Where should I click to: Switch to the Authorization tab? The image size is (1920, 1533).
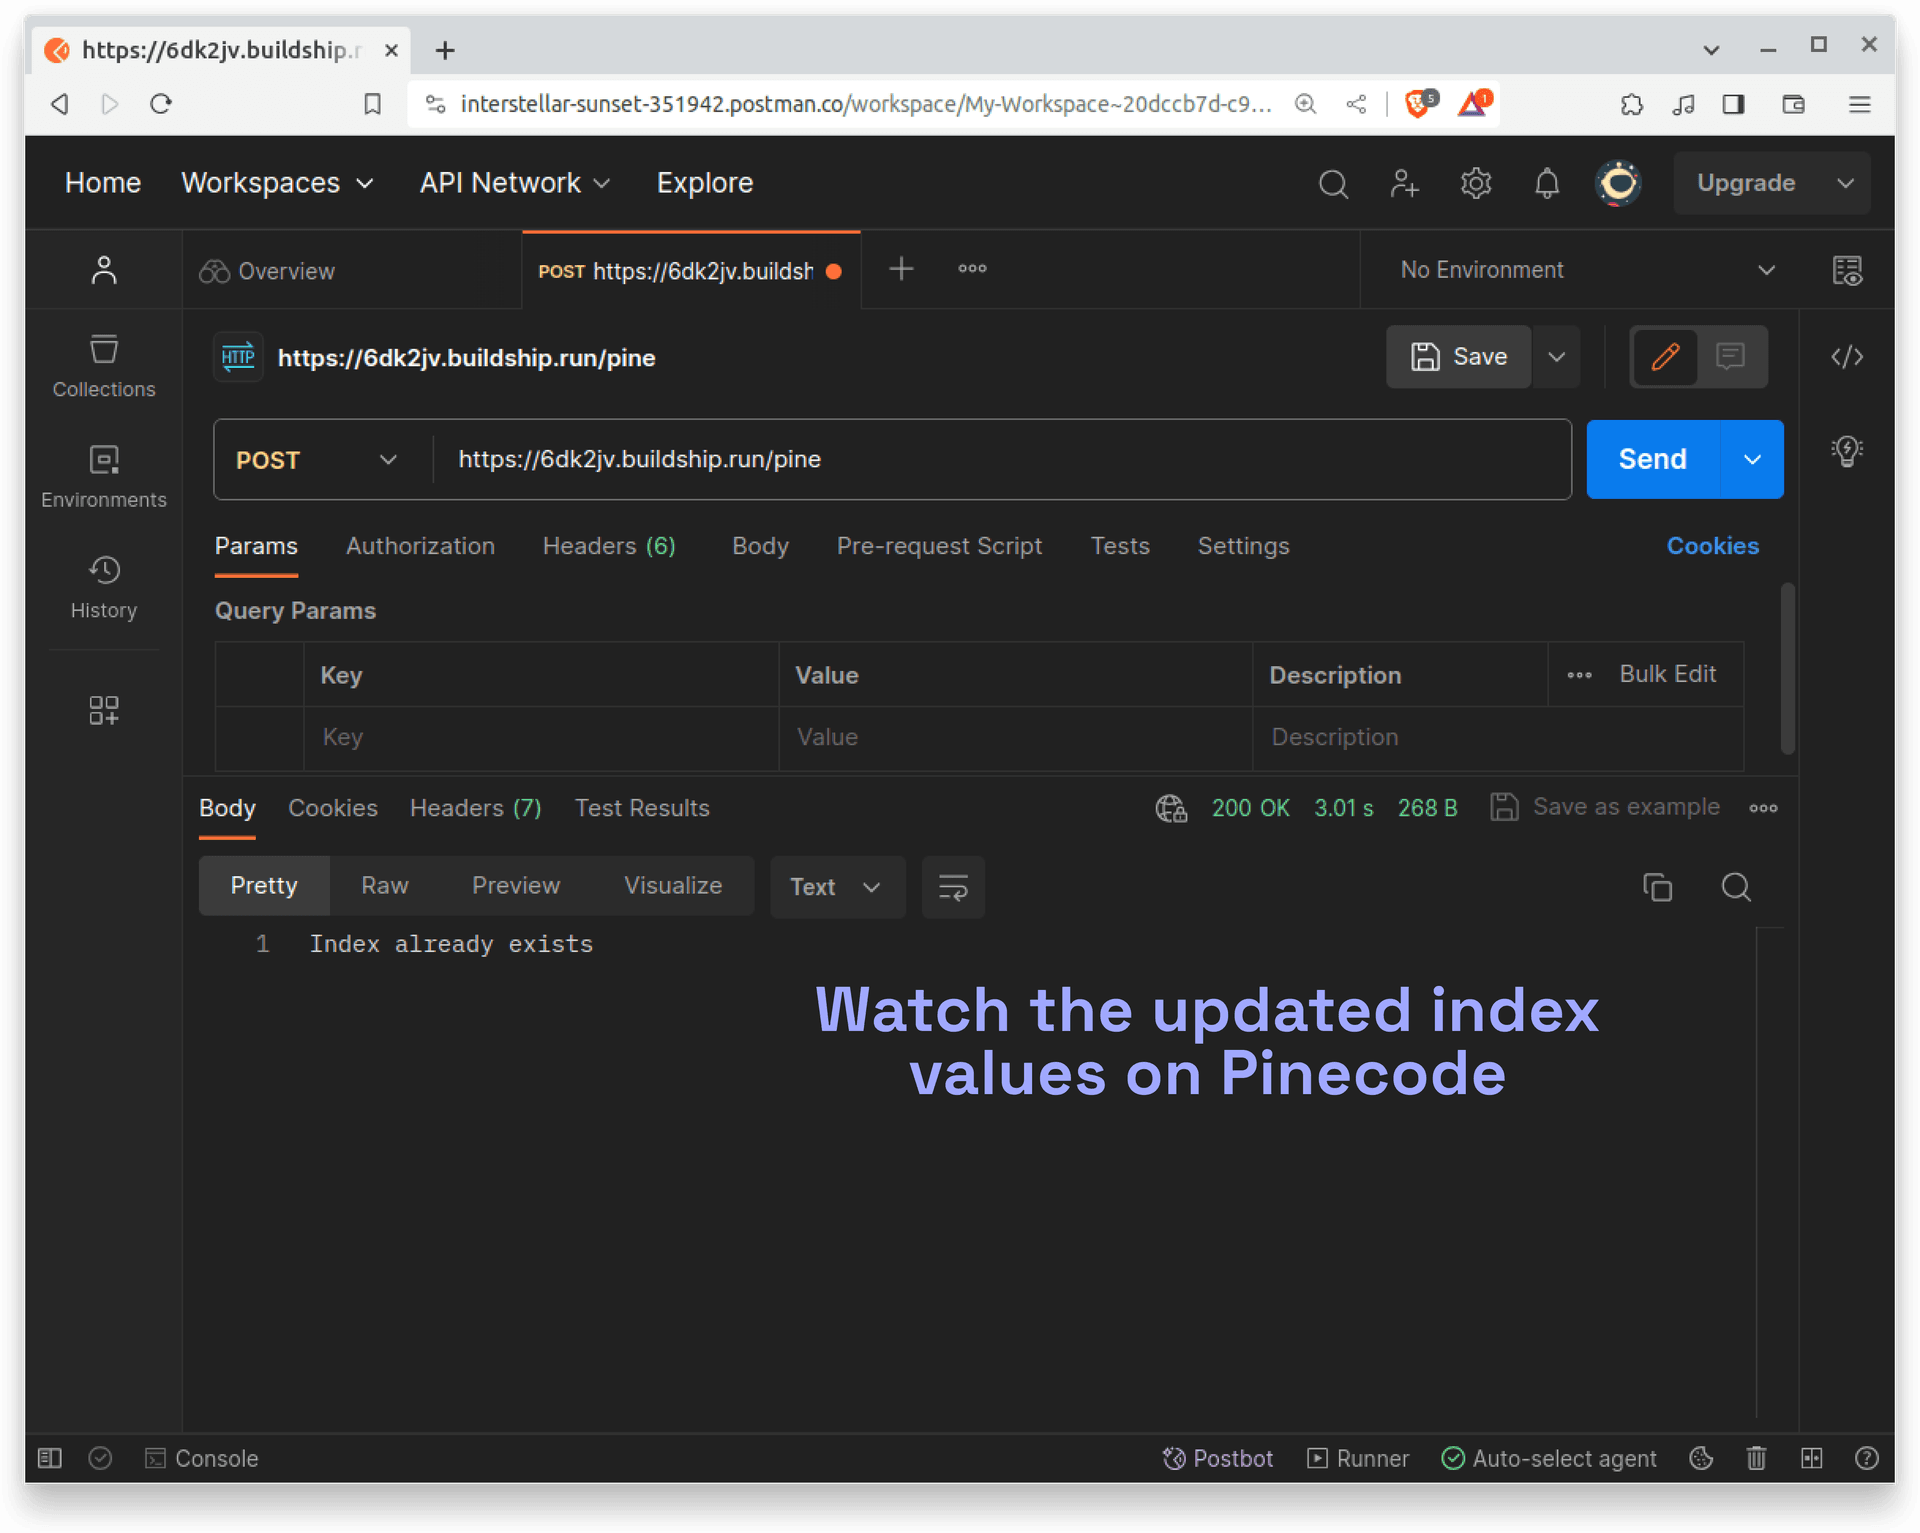[420, 546]
